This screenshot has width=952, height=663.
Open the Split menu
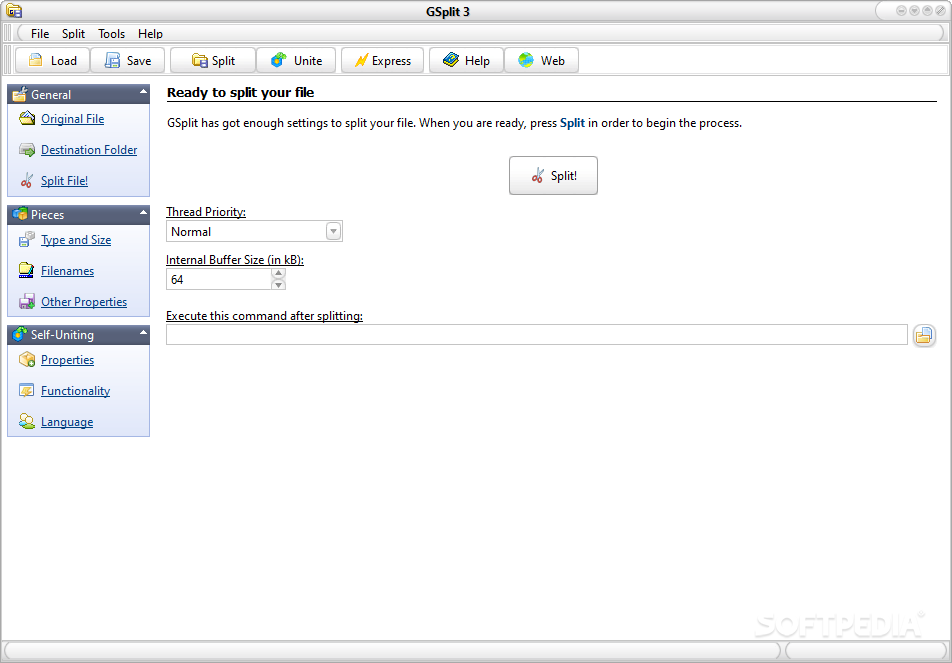(73, 34)
